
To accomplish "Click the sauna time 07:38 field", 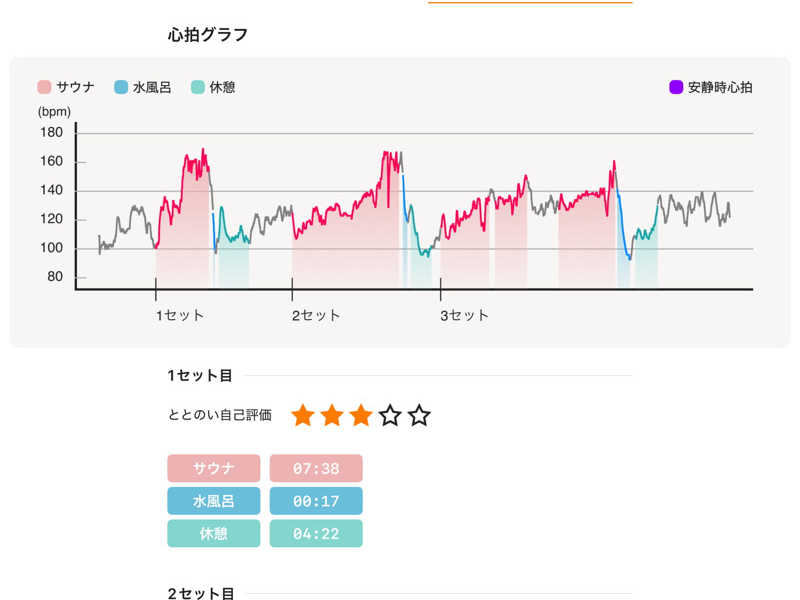I will tap(316, 468).
